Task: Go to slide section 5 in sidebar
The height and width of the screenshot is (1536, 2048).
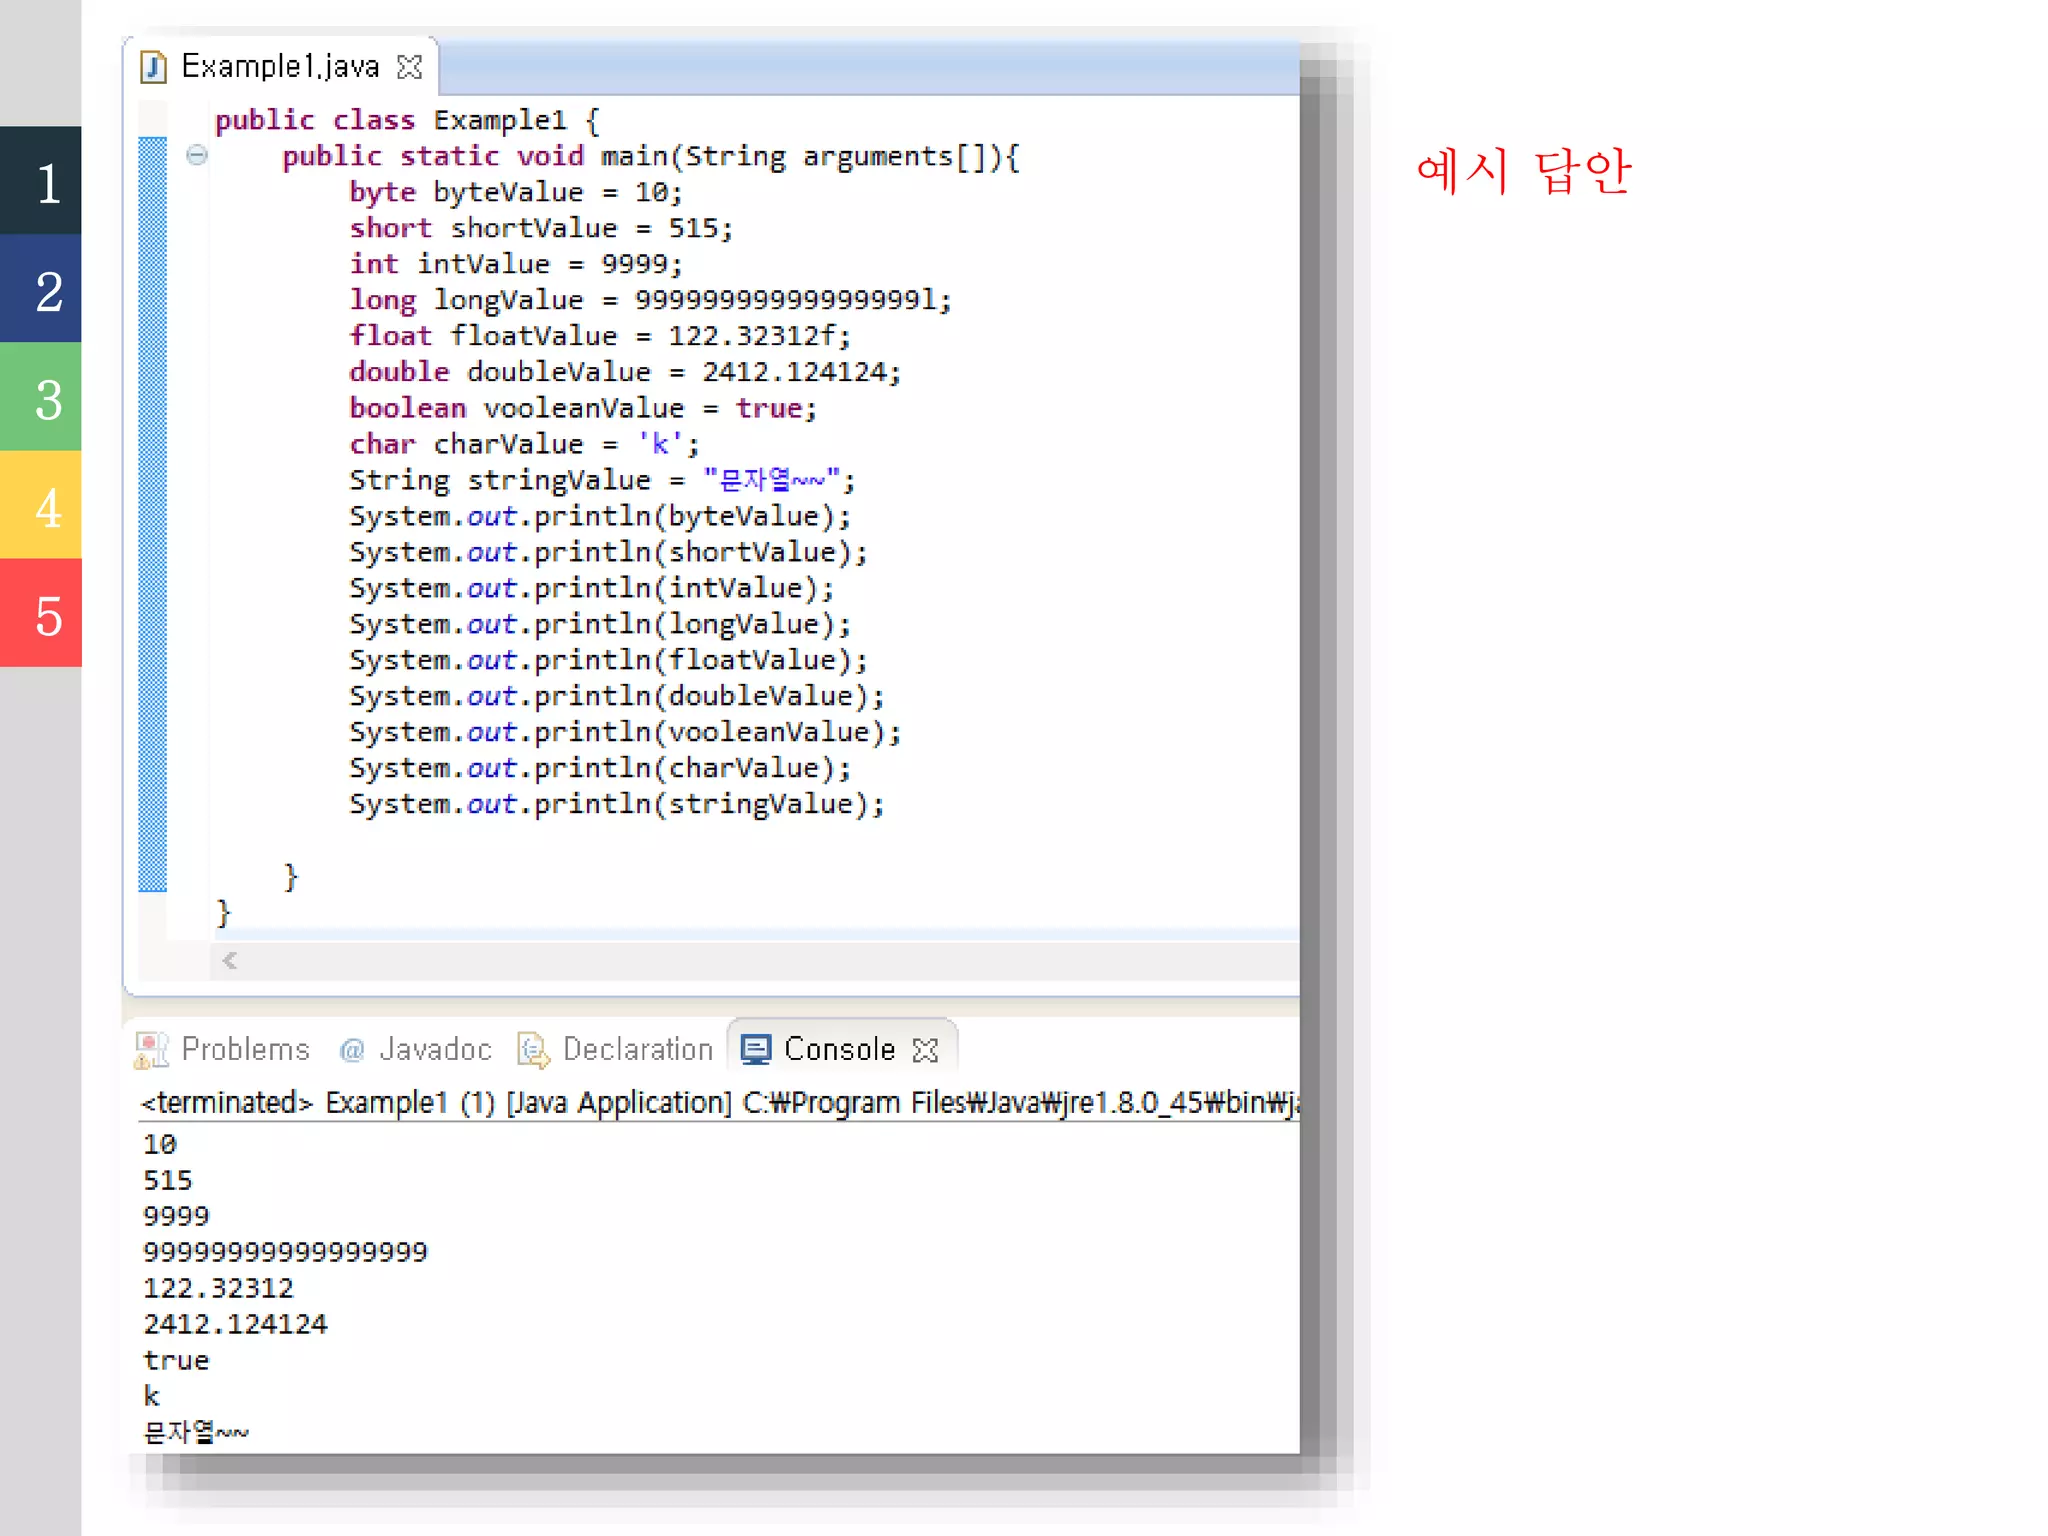Action: (x=41, y=613)
